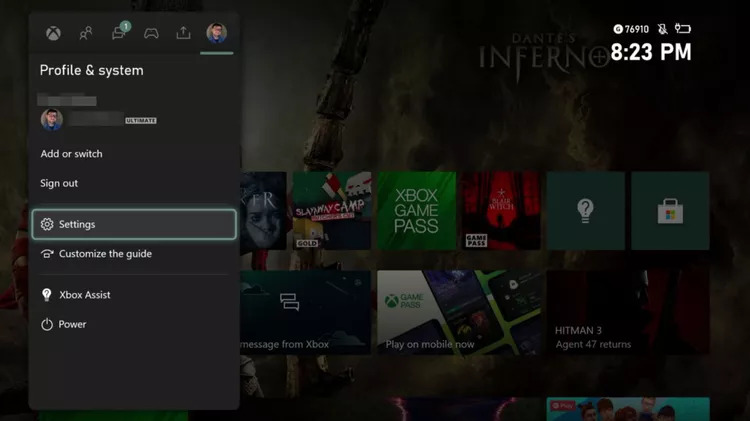Click the Customize the guide icon
This screenshot has height=421, width=750.
tap(47, 254)
